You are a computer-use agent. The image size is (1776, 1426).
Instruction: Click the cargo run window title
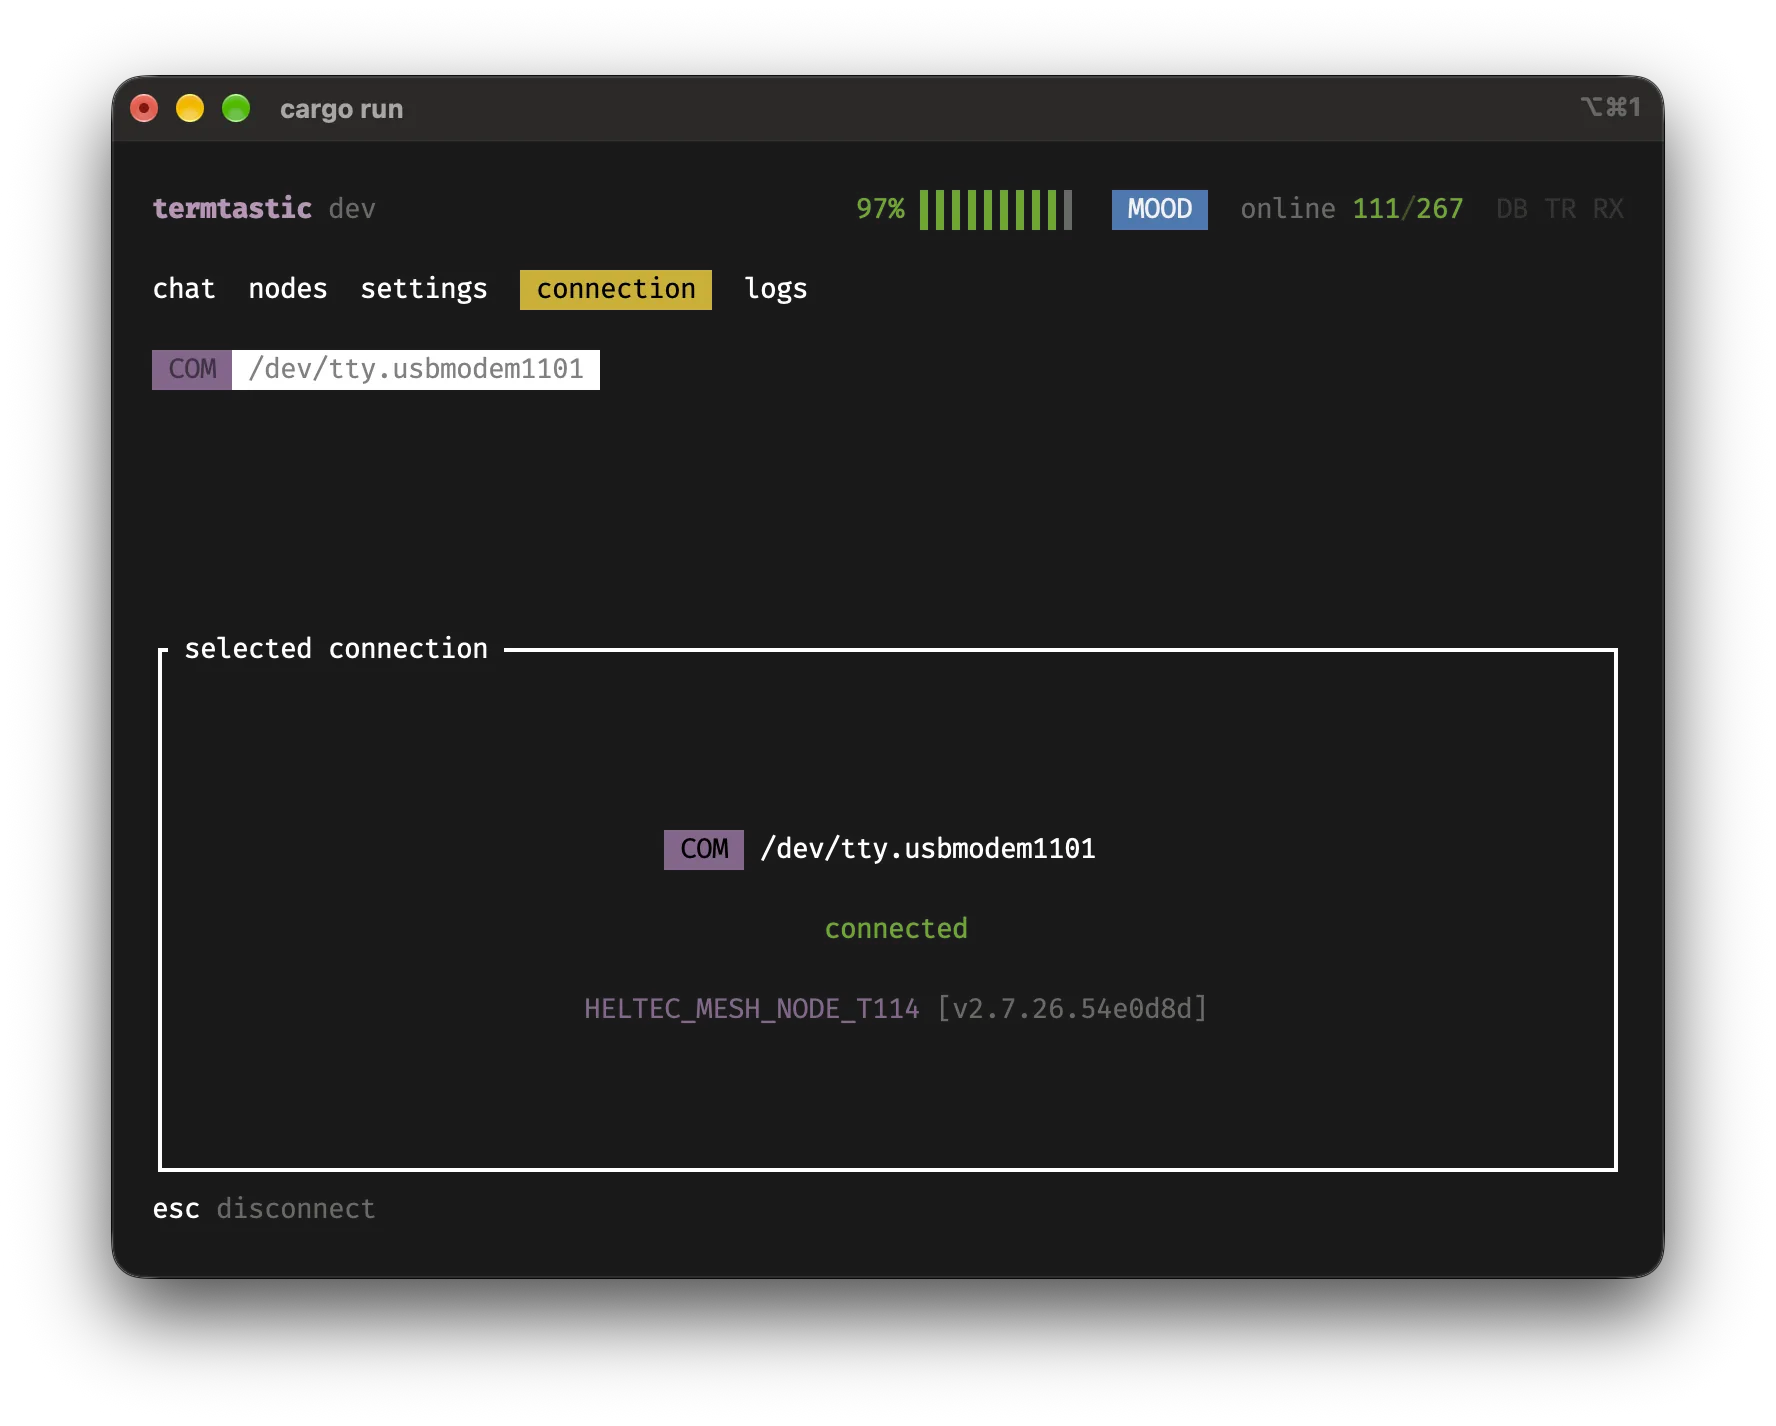[x=341, y=109]
